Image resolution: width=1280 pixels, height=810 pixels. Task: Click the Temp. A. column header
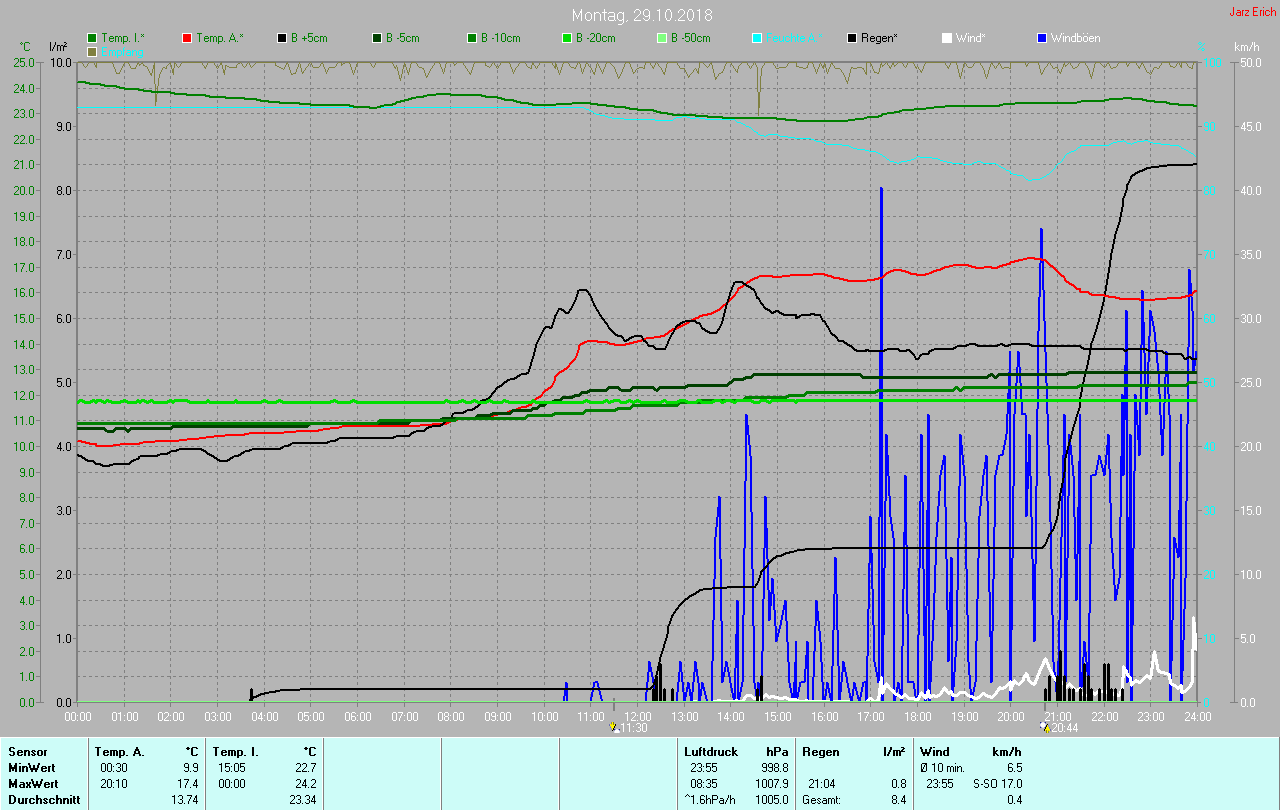click(x=119, y=751)
